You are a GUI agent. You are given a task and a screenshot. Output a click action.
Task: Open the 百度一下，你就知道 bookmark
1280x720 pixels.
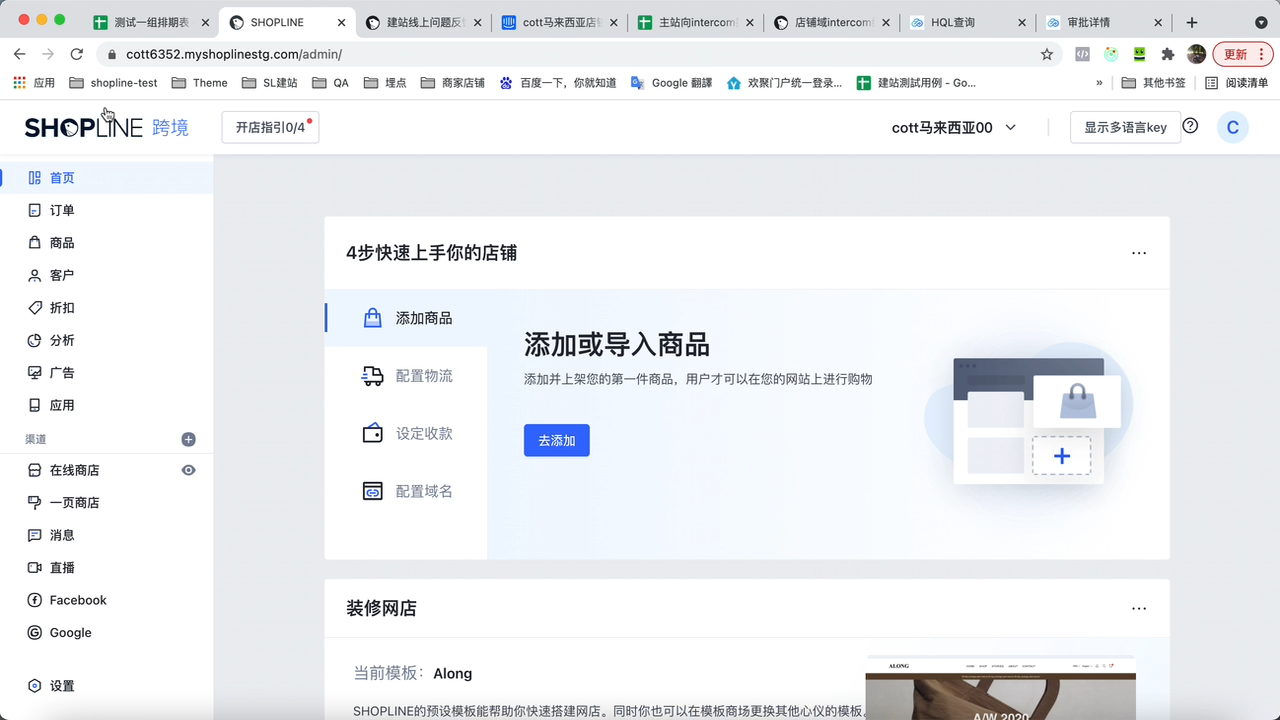click(558, 83)
